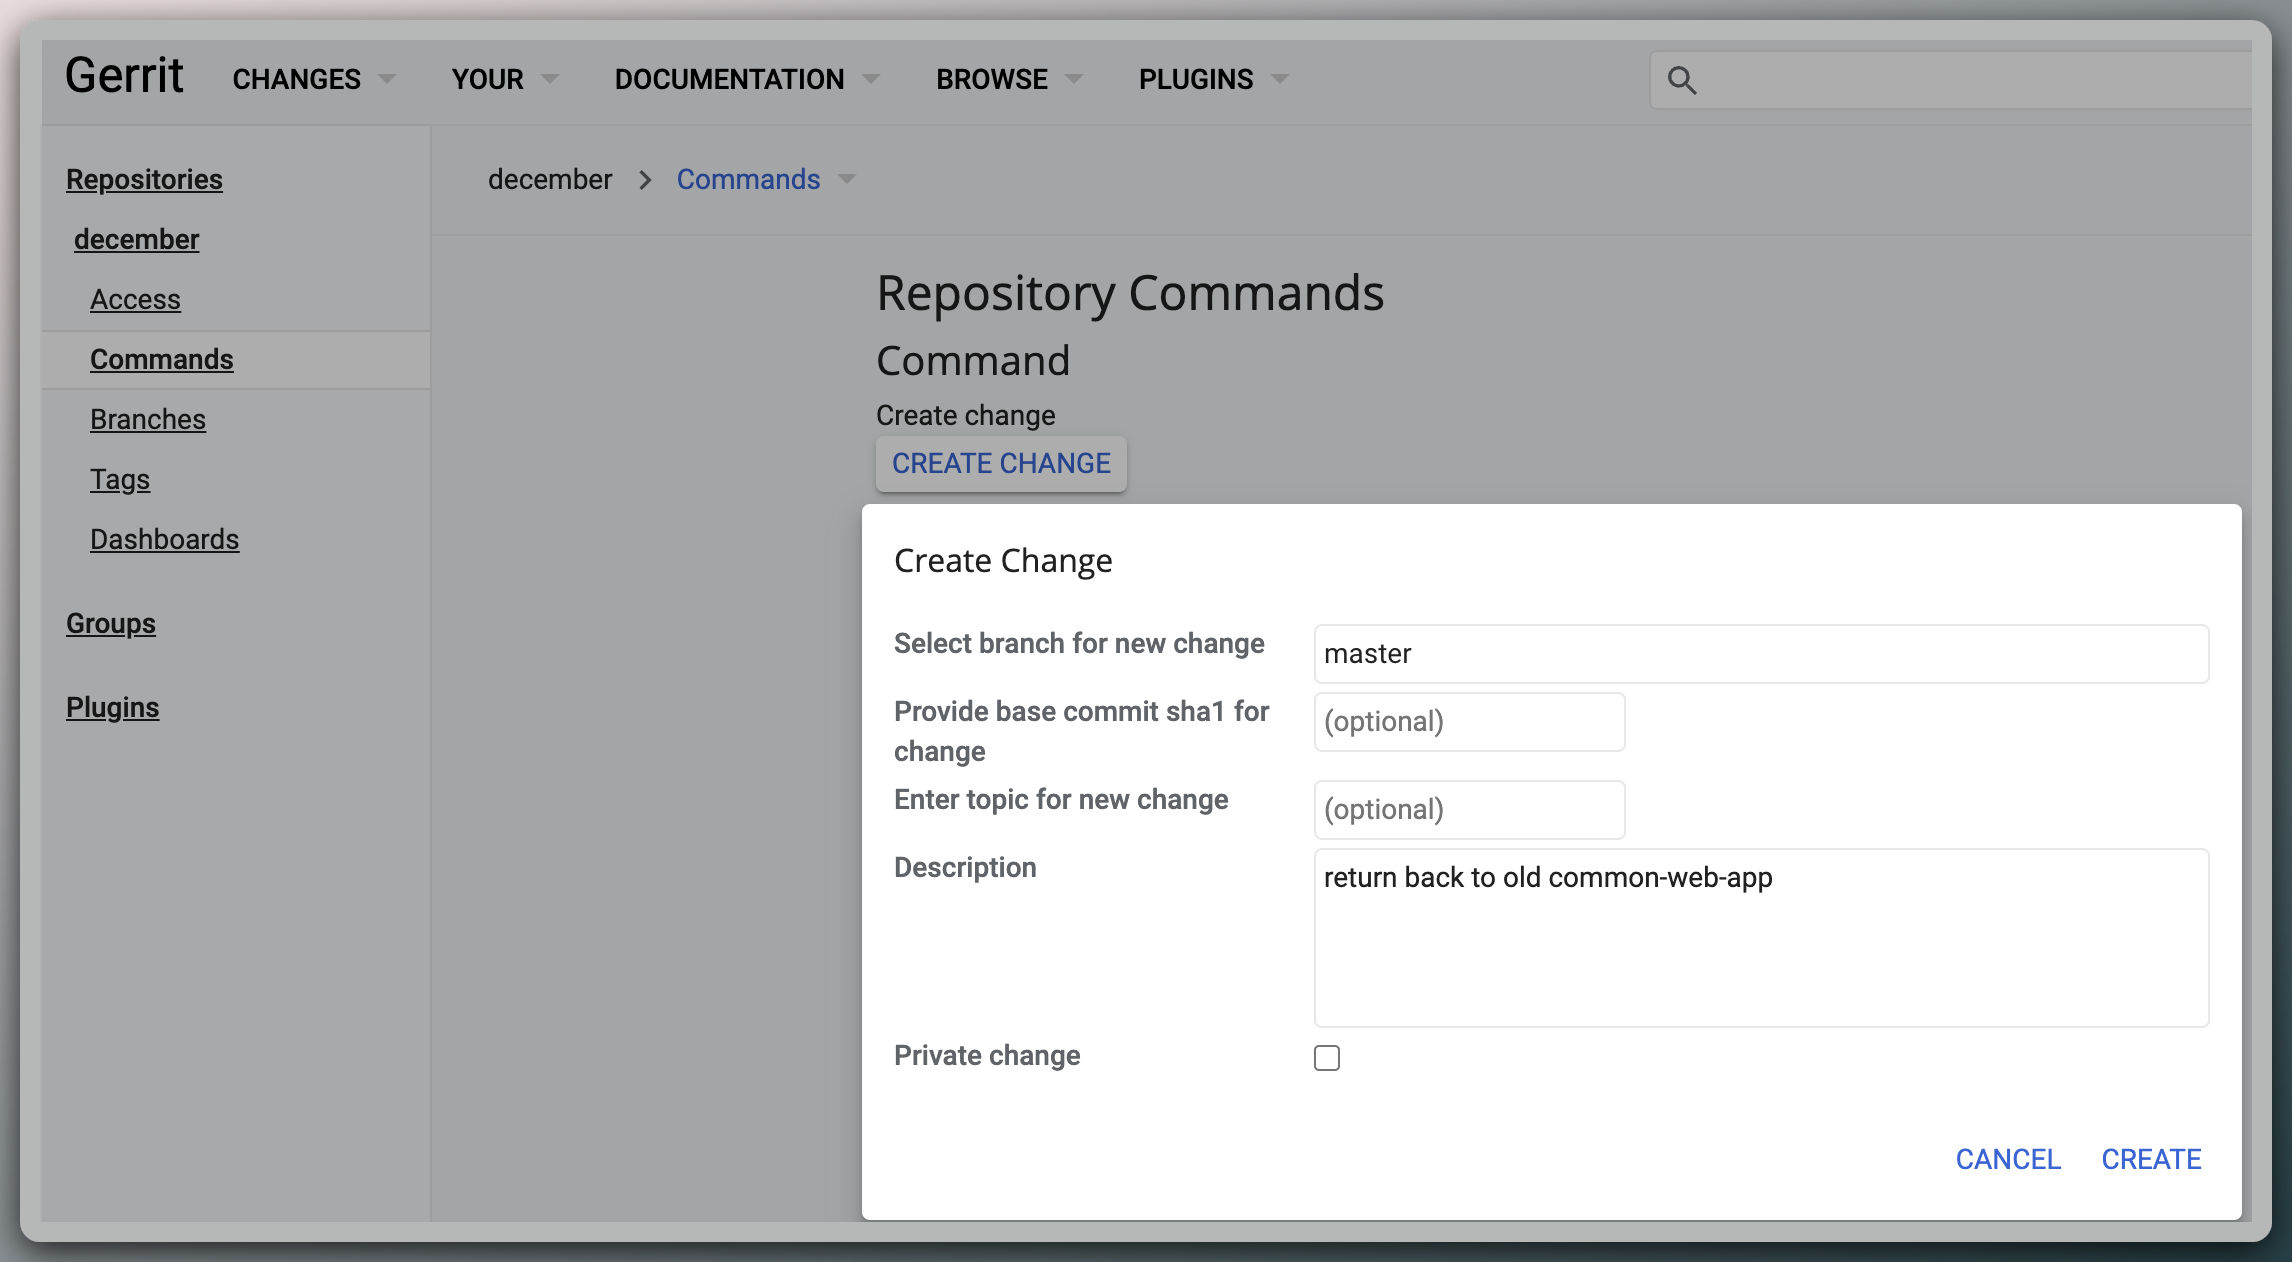This screenshot has height=1262, width=2292.
Task: Click the breadcrumb chevron separator
Action: point(645,180)
